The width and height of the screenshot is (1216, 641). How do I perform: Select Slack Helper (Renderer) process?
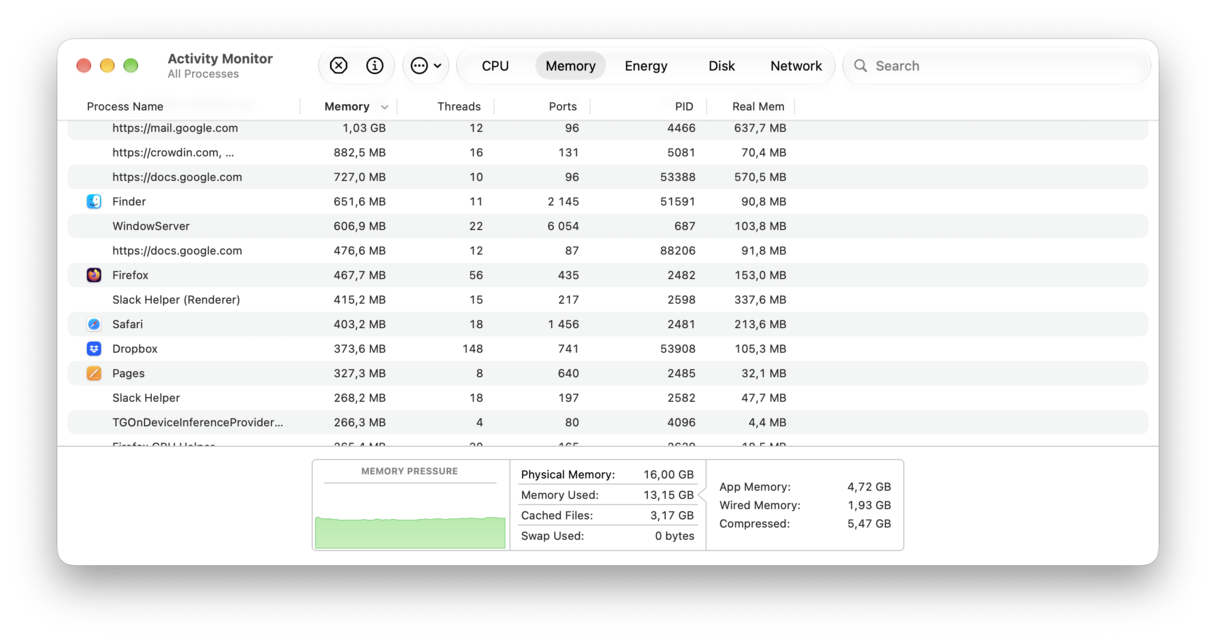coord(608,300)
